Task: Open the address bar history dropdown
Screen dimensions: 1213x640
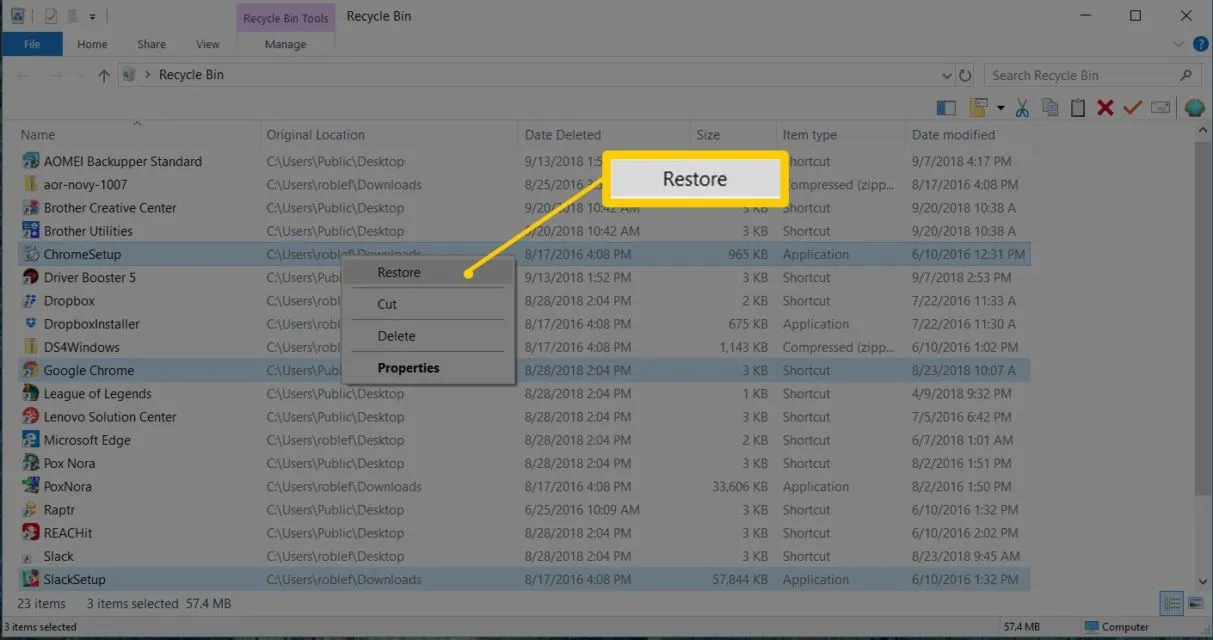Action: (947, 75)
